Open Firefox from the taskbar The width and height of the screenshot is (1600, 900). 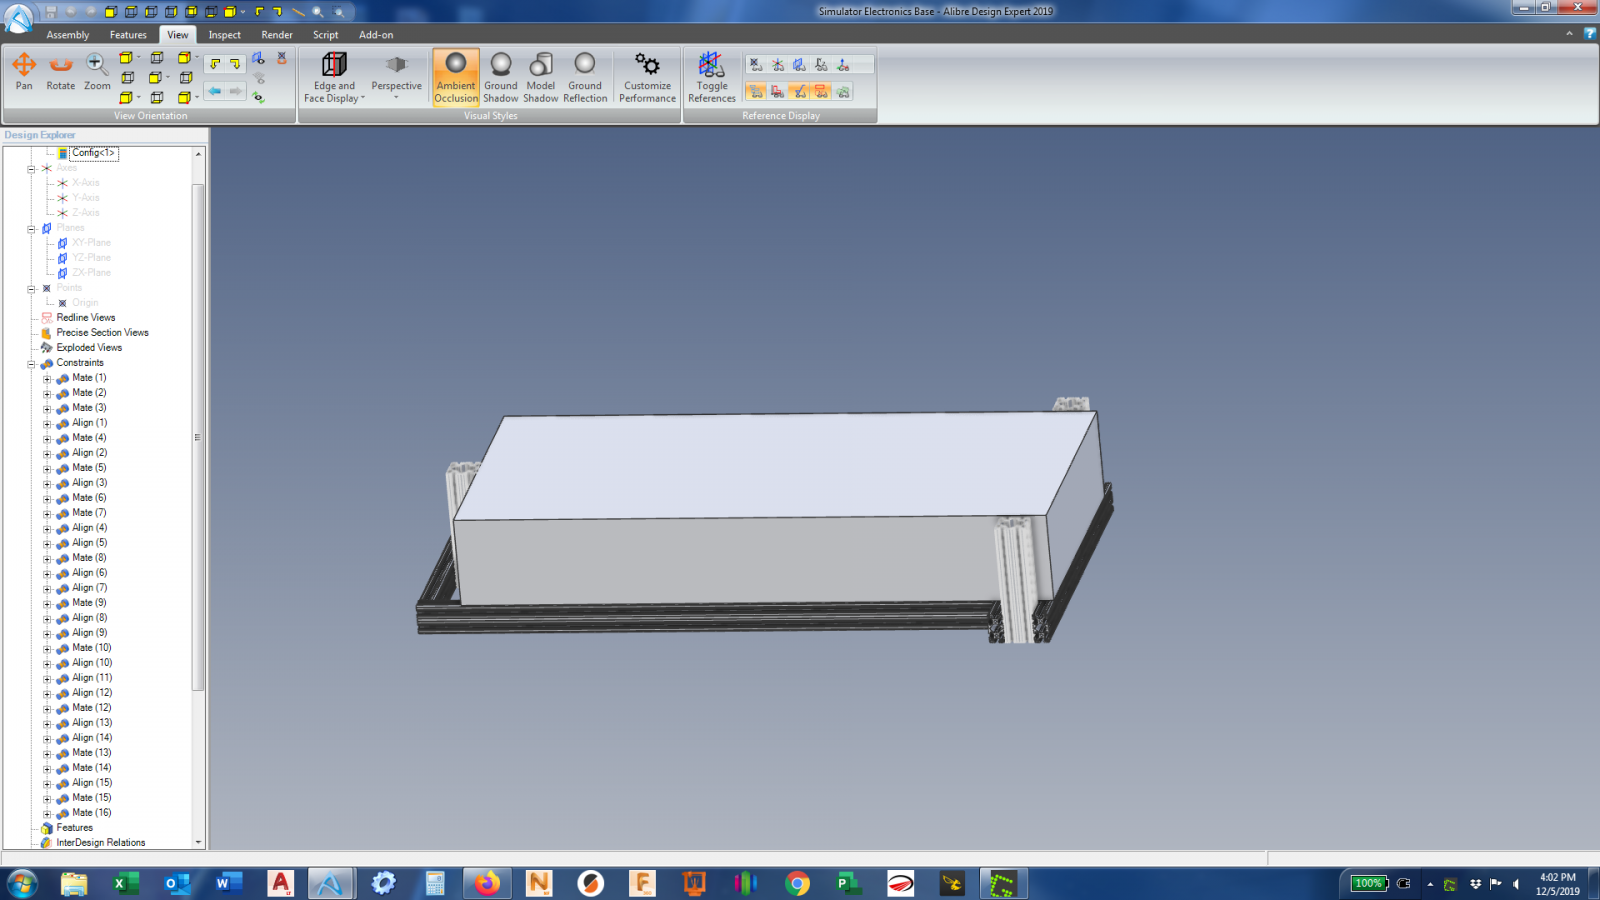pos(487,884)
